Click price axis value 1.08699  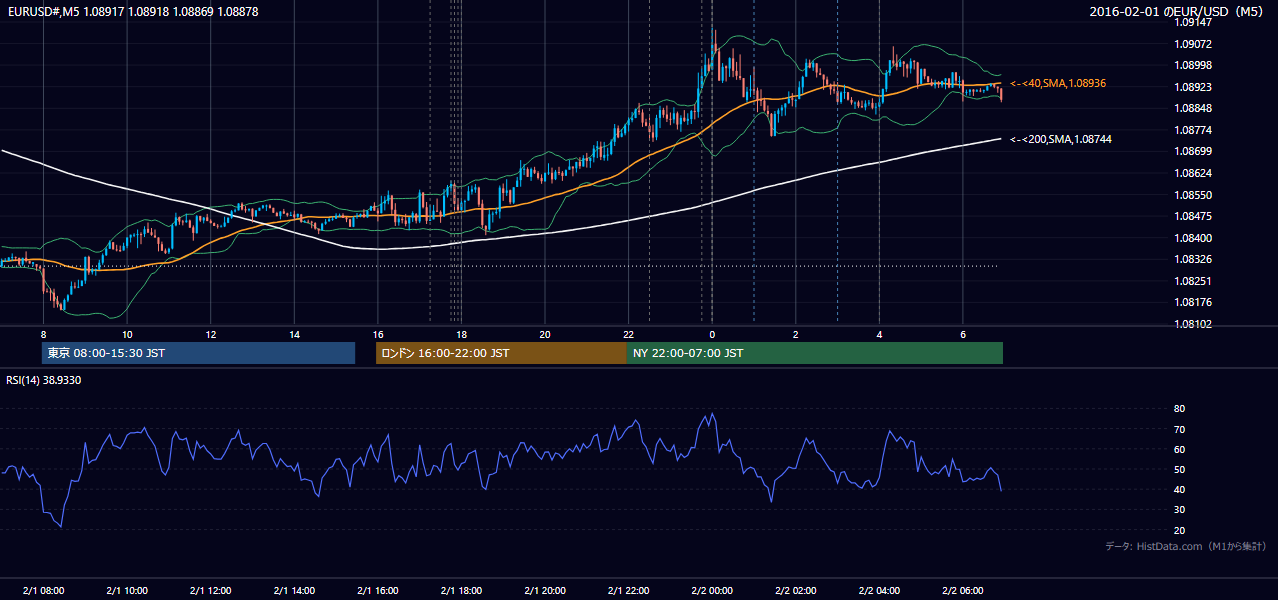[x=1194, y=151]
